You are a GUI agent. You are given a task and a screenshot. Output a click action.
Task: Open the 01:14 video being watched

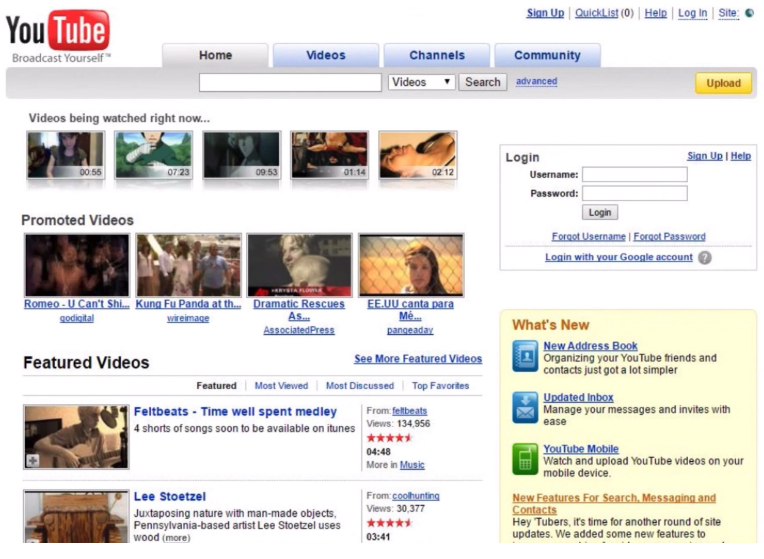(x=329, y=155)
